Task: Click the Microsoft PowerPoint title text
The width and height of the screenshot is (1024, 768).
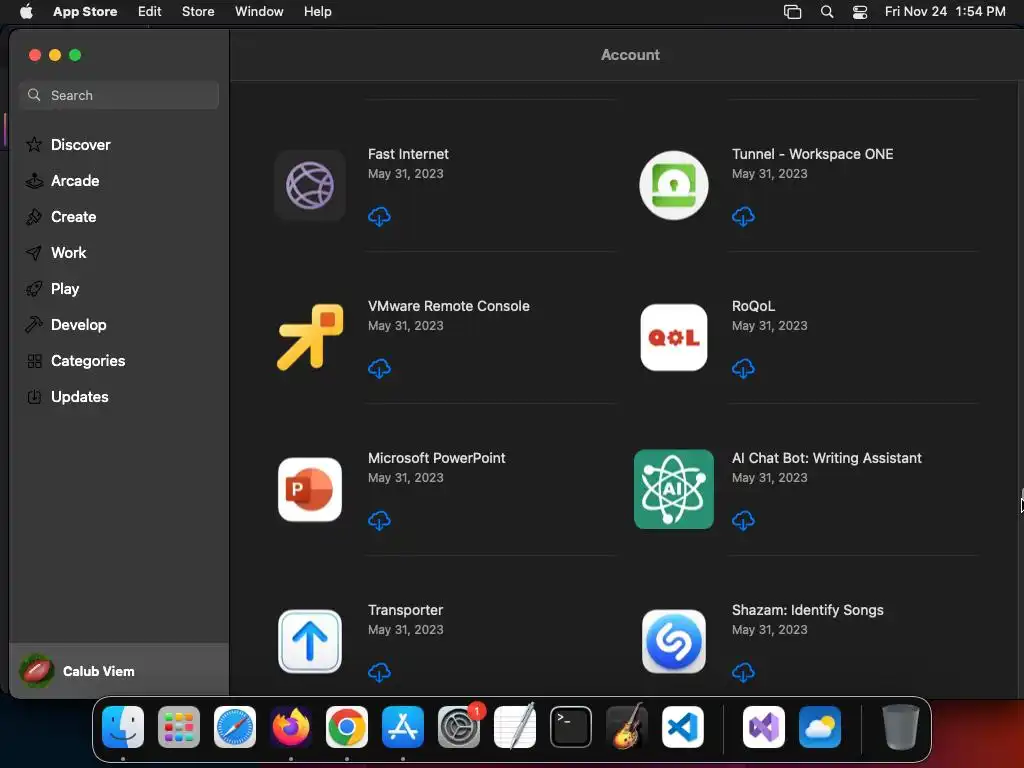Action: pos(436,458)
